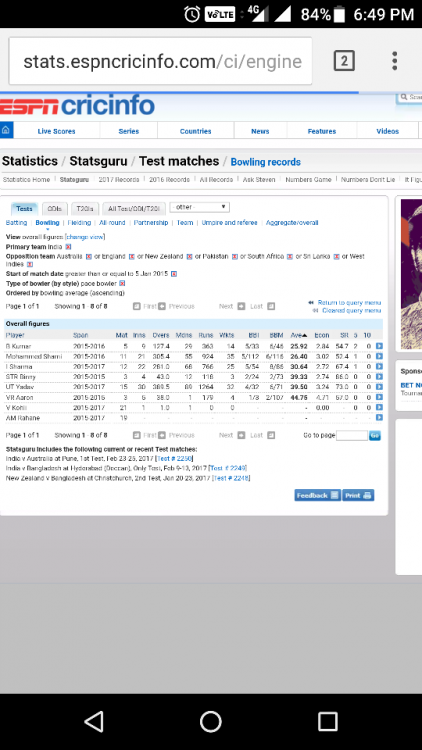422x750 pixels.
Task: Open UT Yadav's row detail arrow icon
Action: [x=379, y=386]
